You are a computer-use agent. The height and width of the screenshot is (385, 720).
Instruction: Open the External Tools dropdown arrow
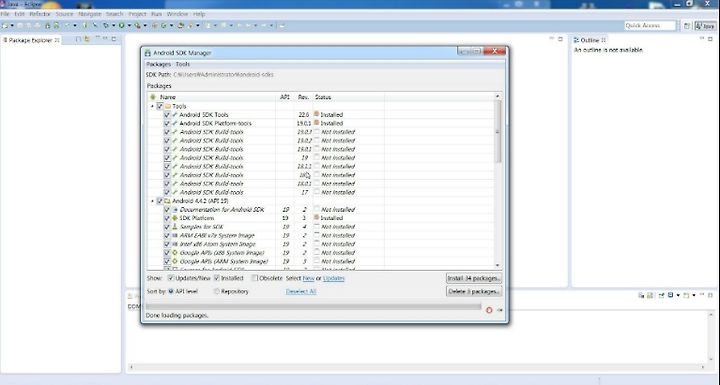coord(145,25)
